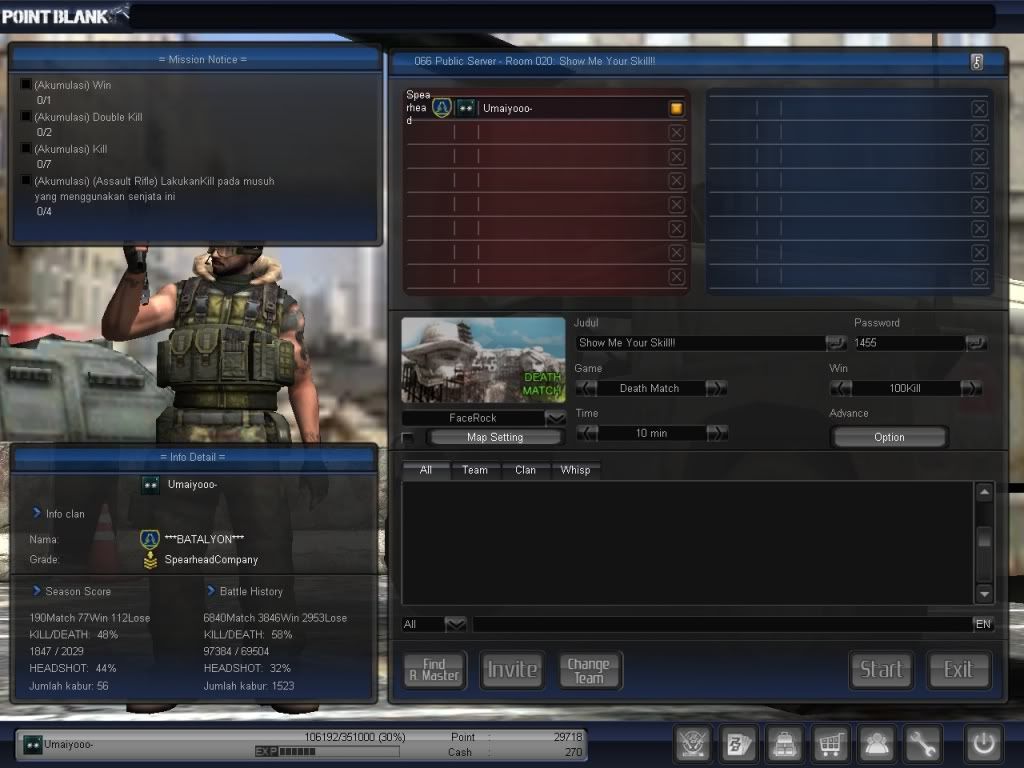
Task: Open the PB mission cards icon
Action: pyautogui.click(x=739, y=743)
